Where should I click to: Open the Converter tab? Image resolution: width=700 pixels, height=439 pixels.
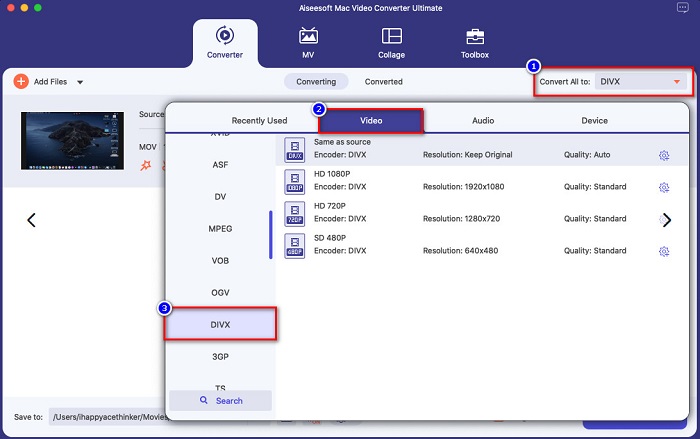[224, 42]
